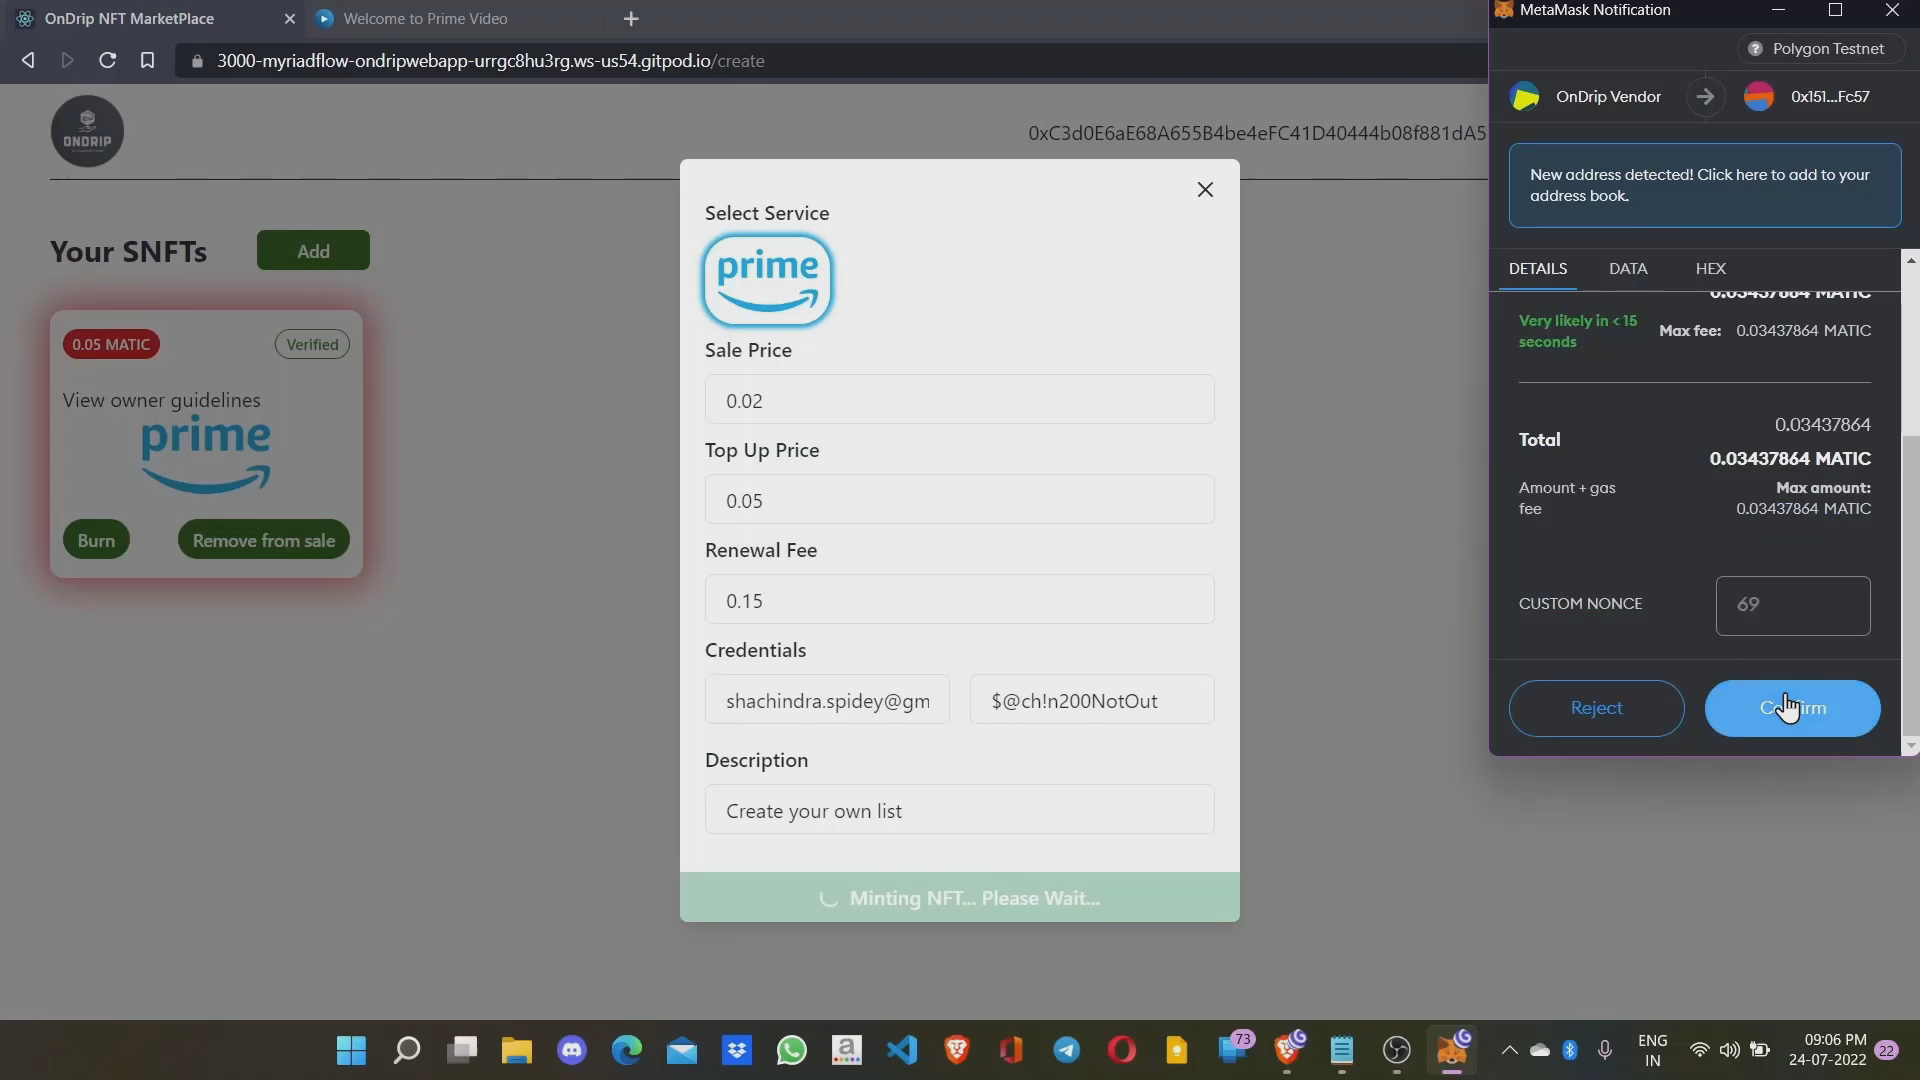Image resolution: width=1920 pixels, height=1080 pixels.
Task: Click MetaMask scrollbar up arrow
Action: [x=1911, y=260]
